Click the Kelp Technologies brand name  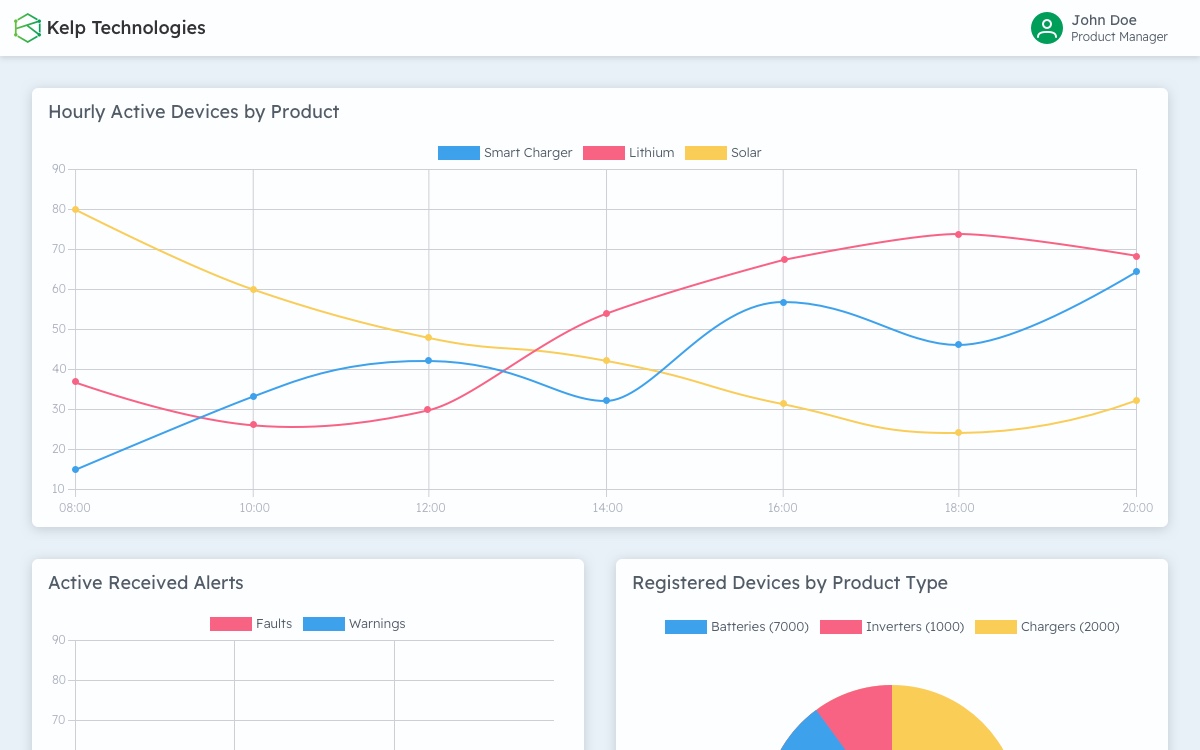pyautogui.click(x=126, y=28)
